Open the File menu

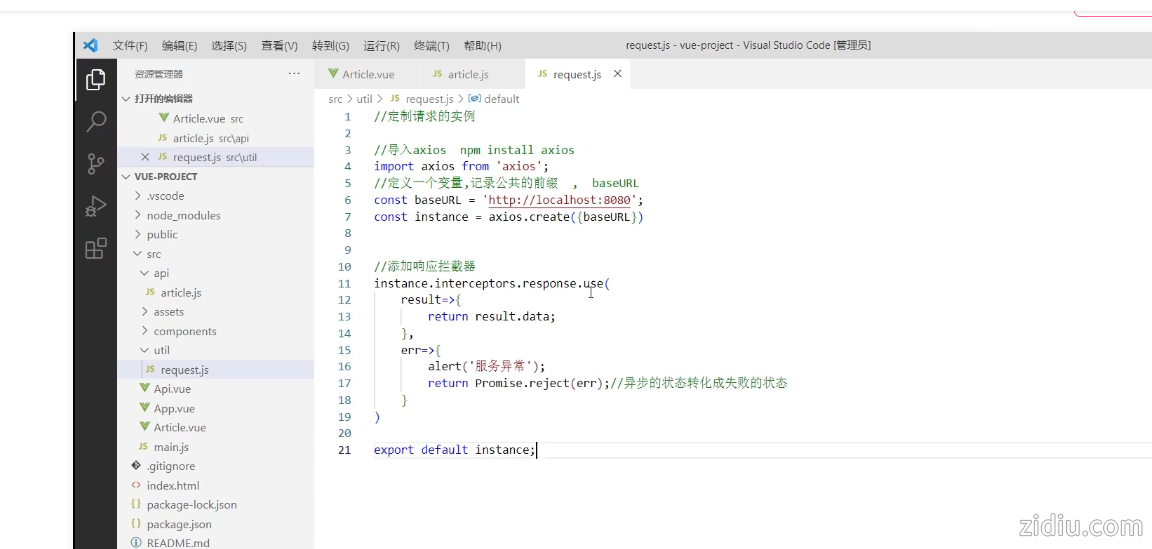(x=130, y=46)
